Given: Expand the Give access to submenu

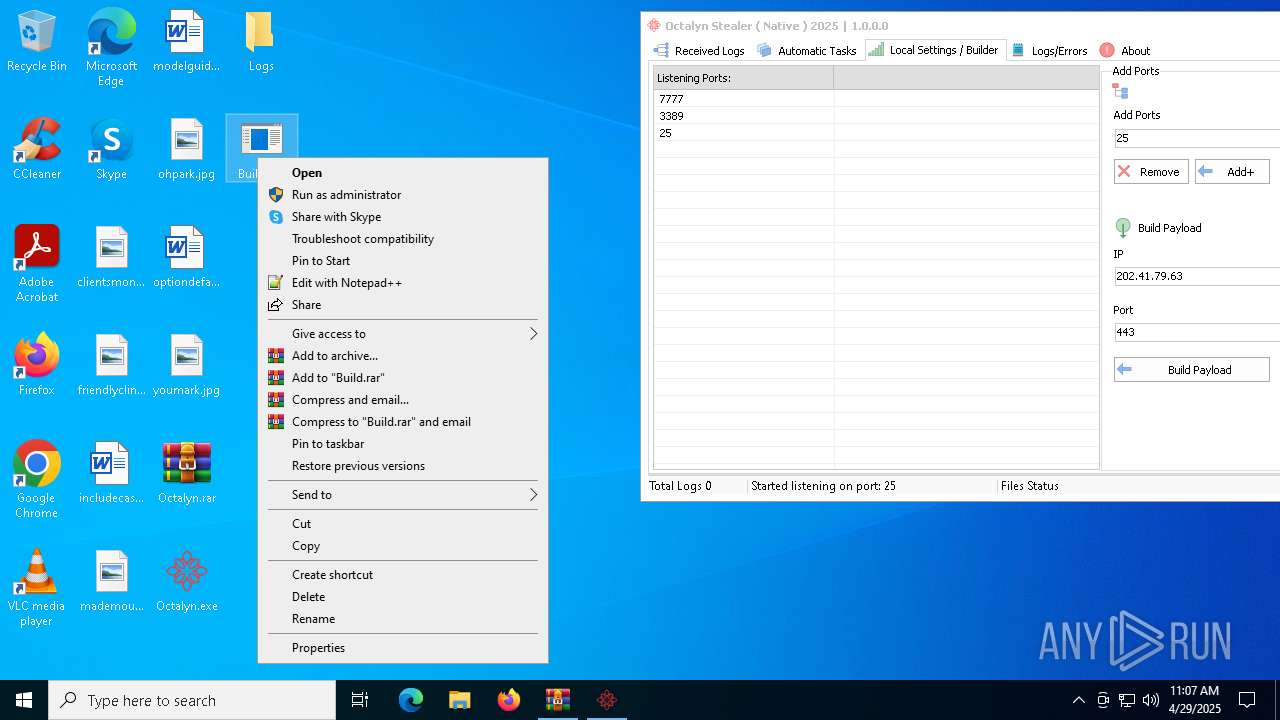Looking at the screenshot, I should click(x=403, y=334).
